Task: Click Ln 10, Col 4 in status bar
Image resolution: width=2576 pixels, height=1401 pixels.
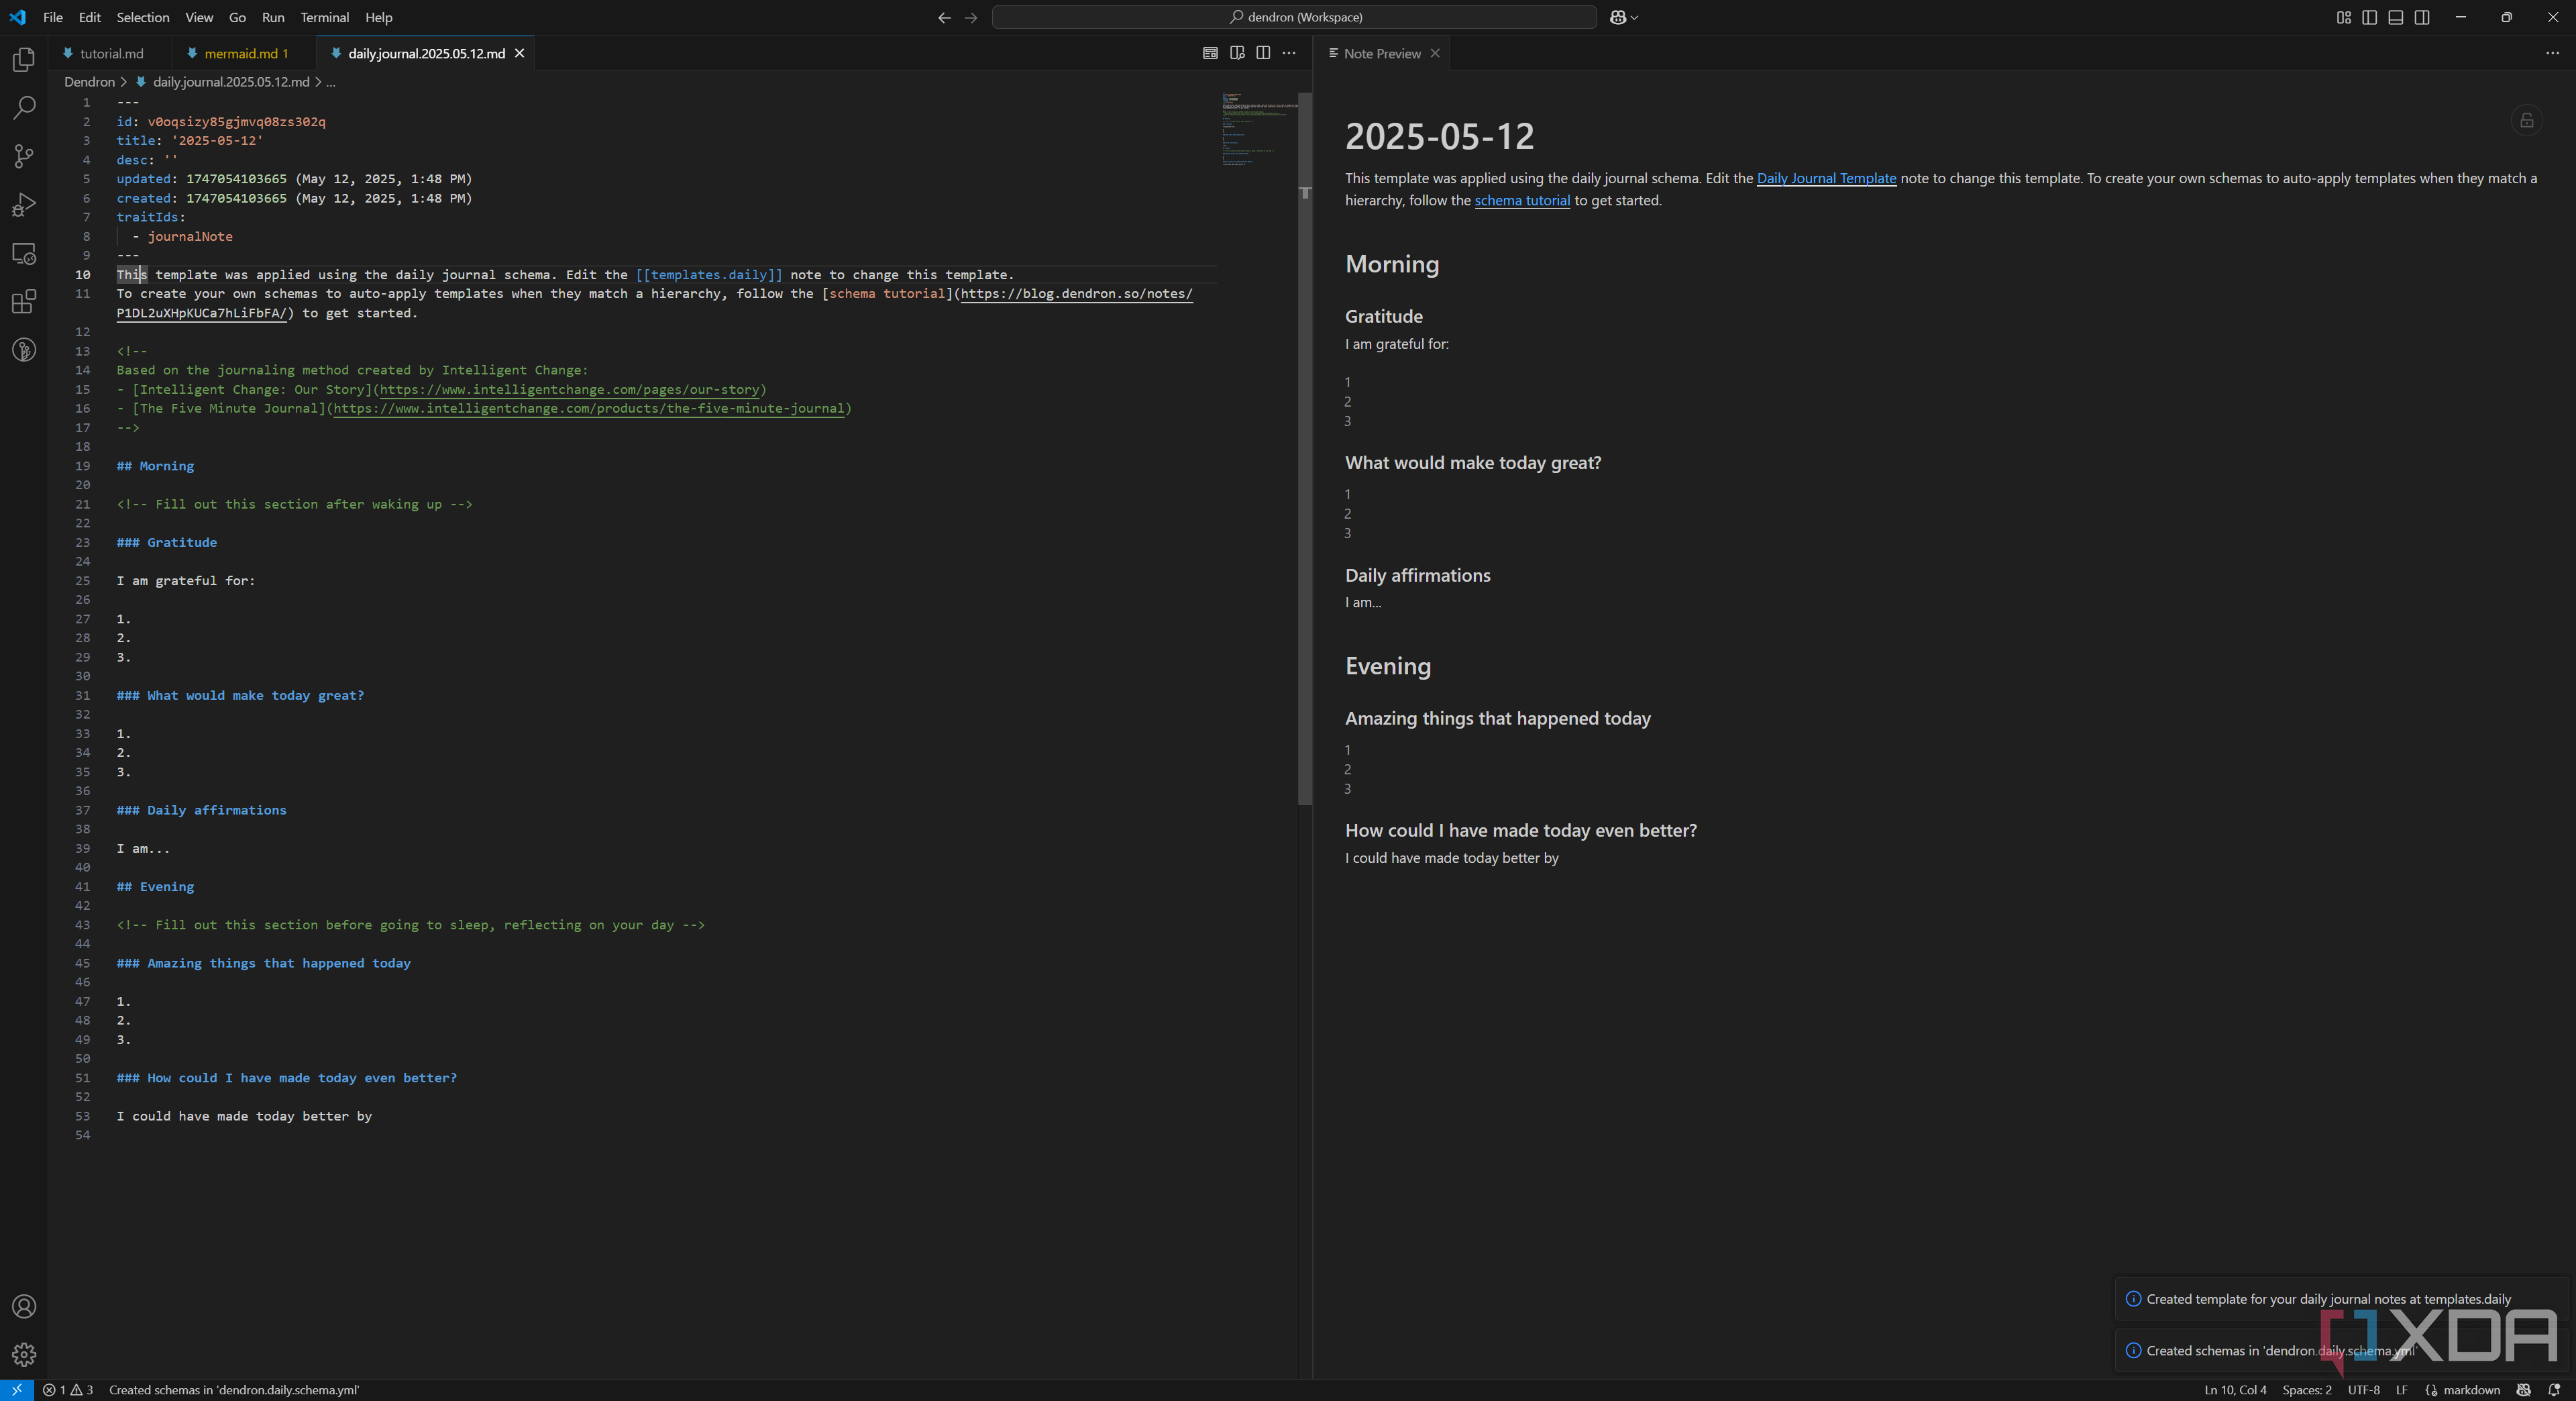Action: 2235,1390
